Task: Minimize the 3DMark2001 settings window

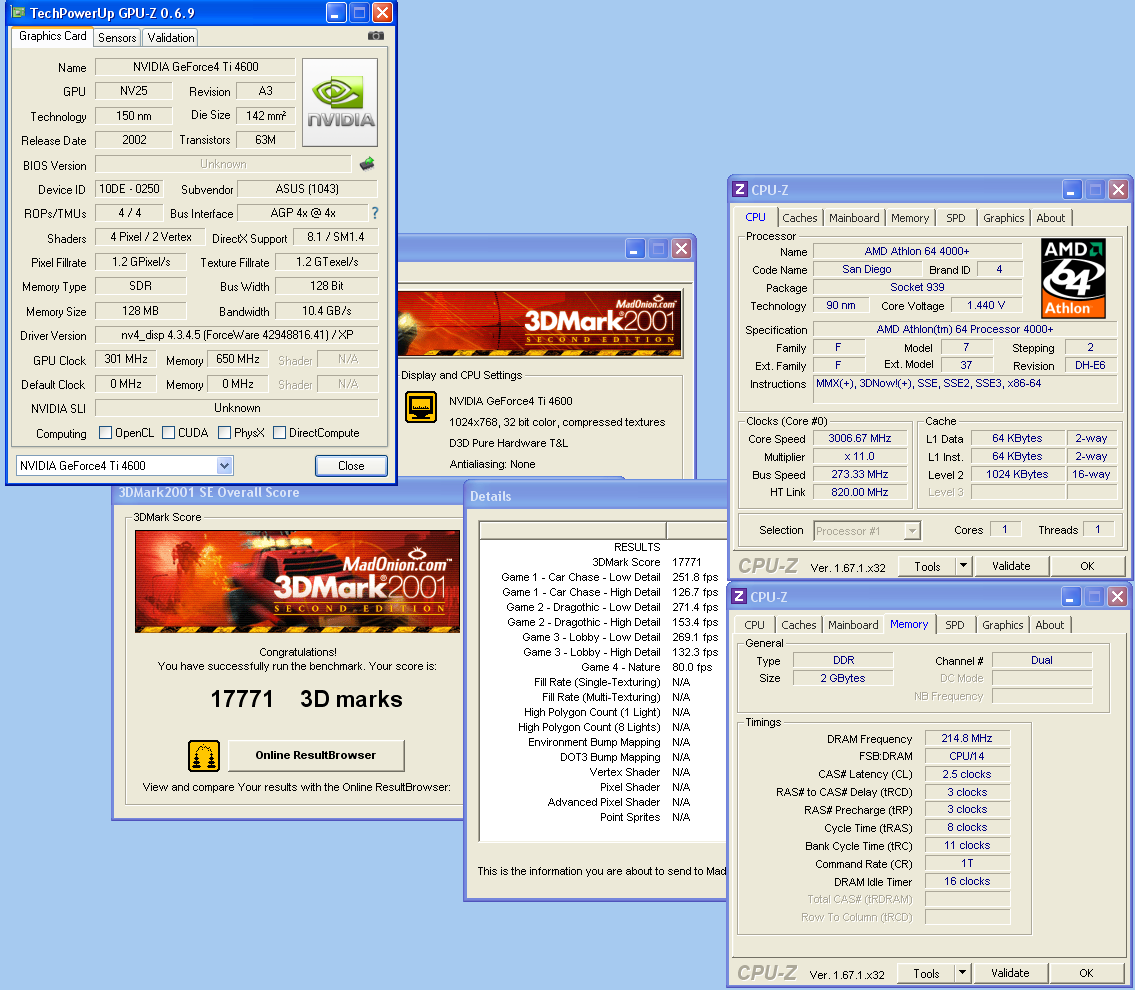Action: 634,249
